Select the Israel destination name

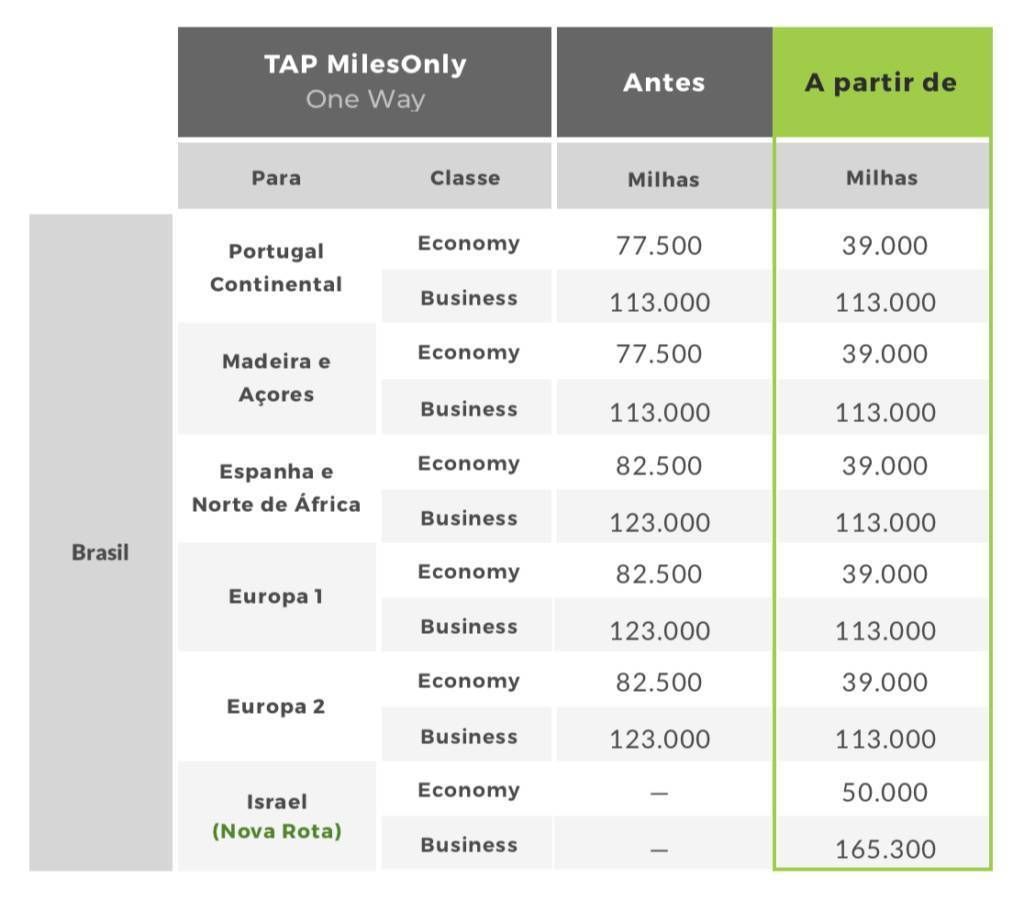277,802
